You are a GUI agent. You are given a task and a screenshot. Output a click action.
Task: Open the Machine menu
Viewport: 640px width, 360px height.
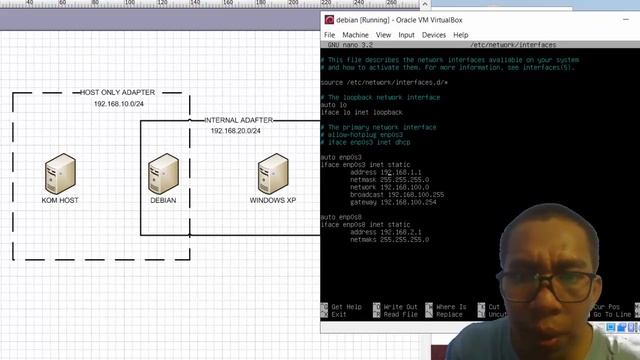click(355, 35)
